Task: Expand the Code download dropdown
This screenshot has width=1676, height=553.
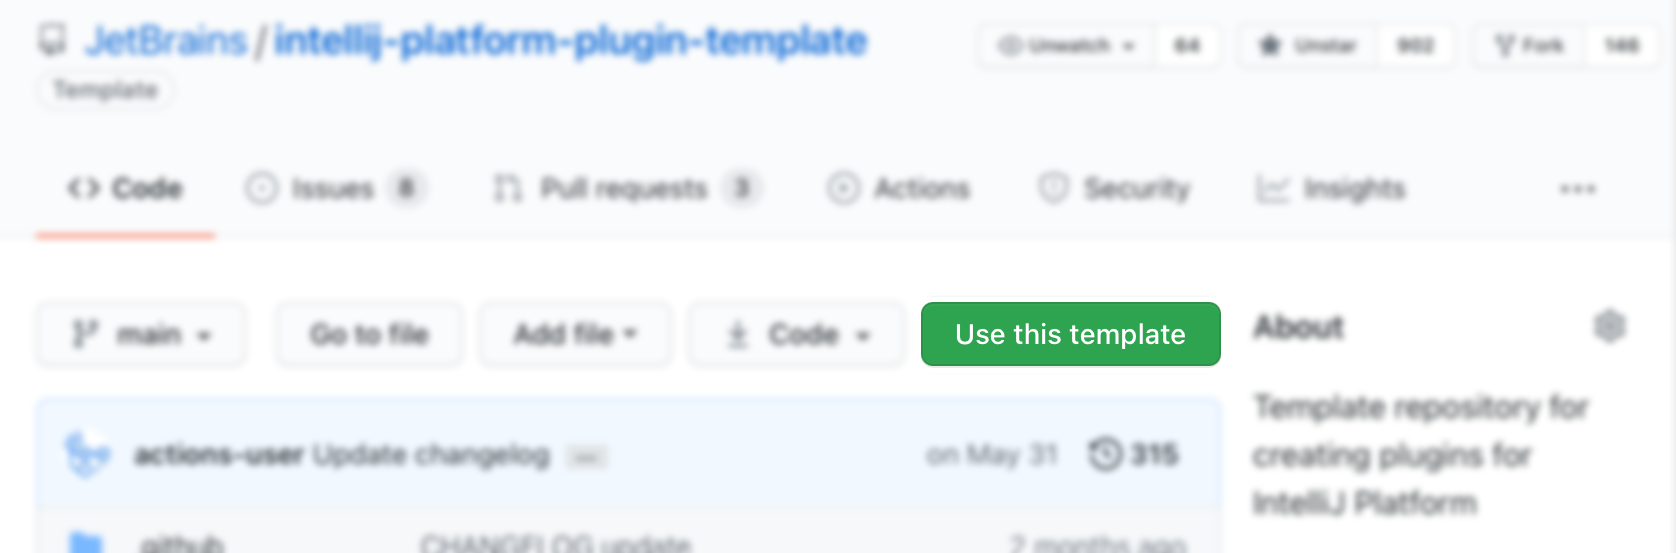Action: [x=797, y=334]
